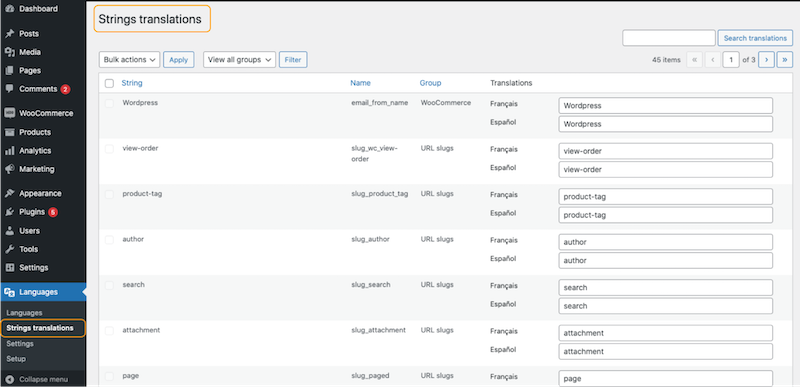
Task: Open the WooCommerce sidebar icon
Action: point(9,113)
